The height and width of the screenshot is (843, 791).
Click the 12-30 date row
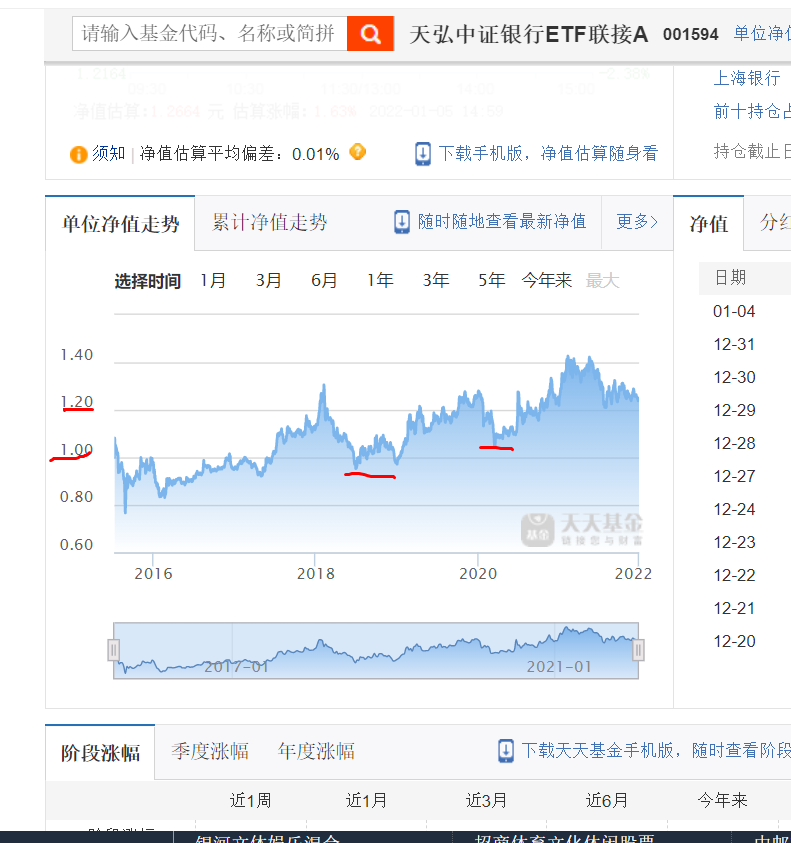(734, 377)
